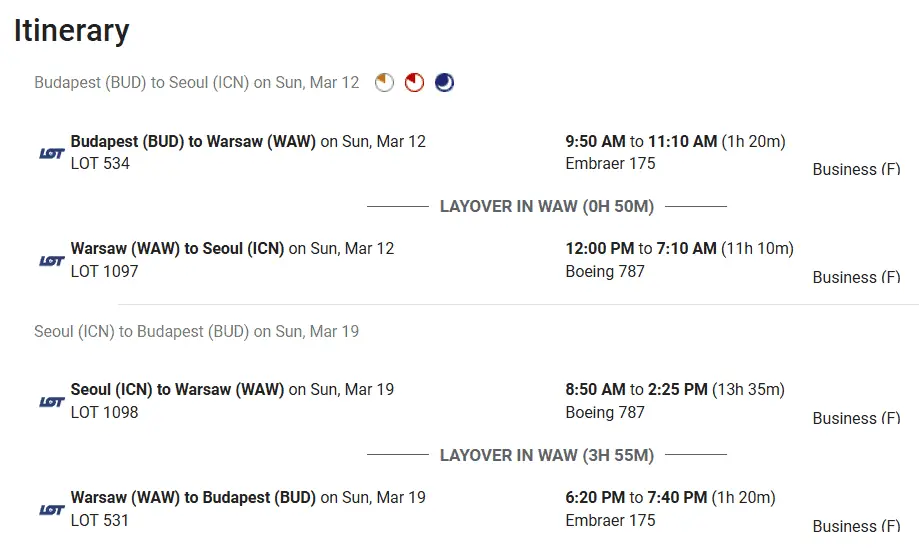Click the LOT logo beside flight LOT 1098
This screenshot has width=919, height=549.
coord(52,402)
